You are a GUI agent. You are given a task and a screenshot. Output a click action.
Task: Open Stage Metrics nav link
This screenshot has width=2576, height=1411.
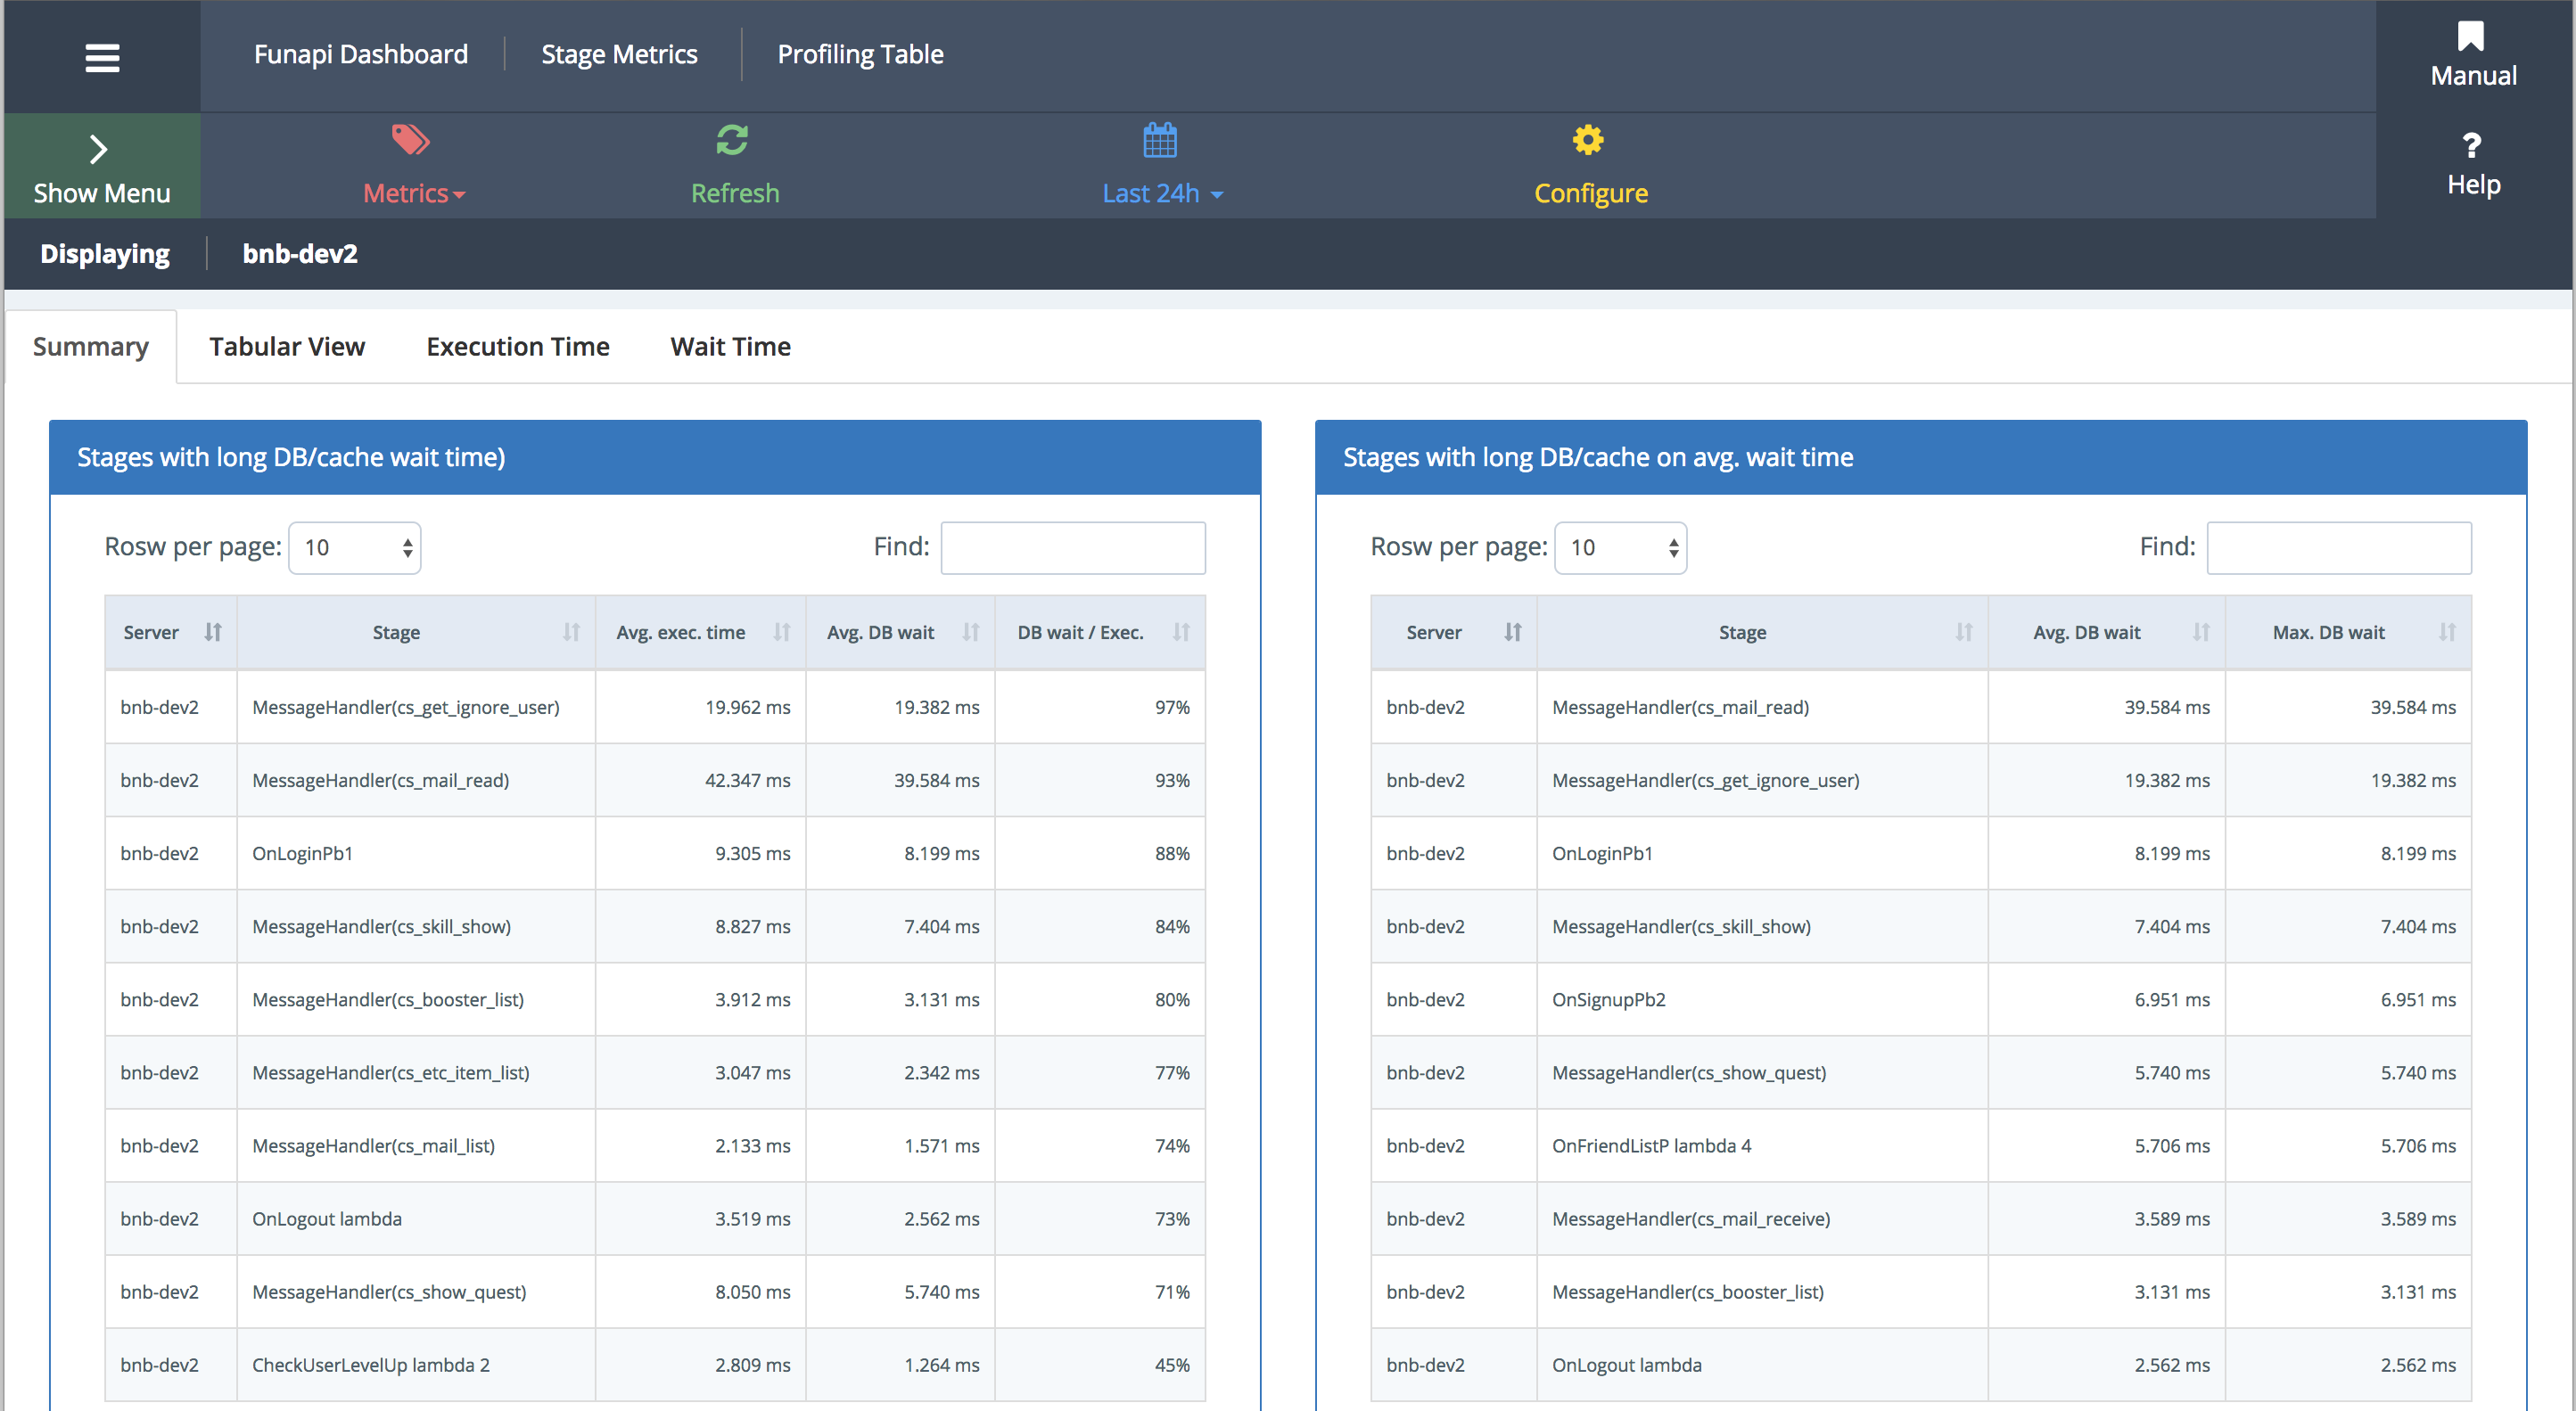point(620,54)
